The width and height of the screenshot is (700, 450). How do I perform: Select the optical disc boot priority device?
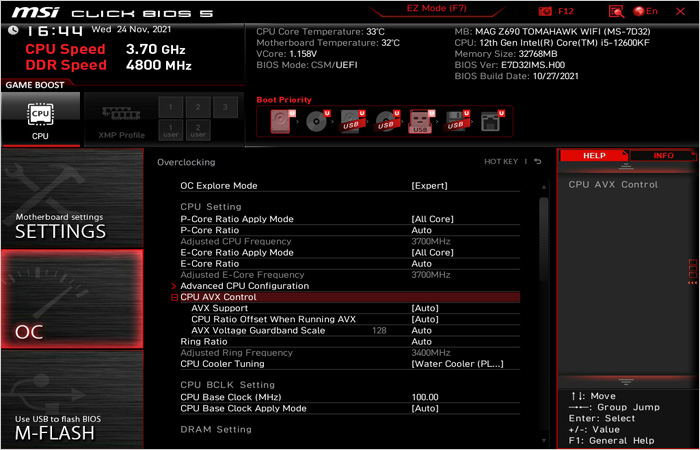318,122
